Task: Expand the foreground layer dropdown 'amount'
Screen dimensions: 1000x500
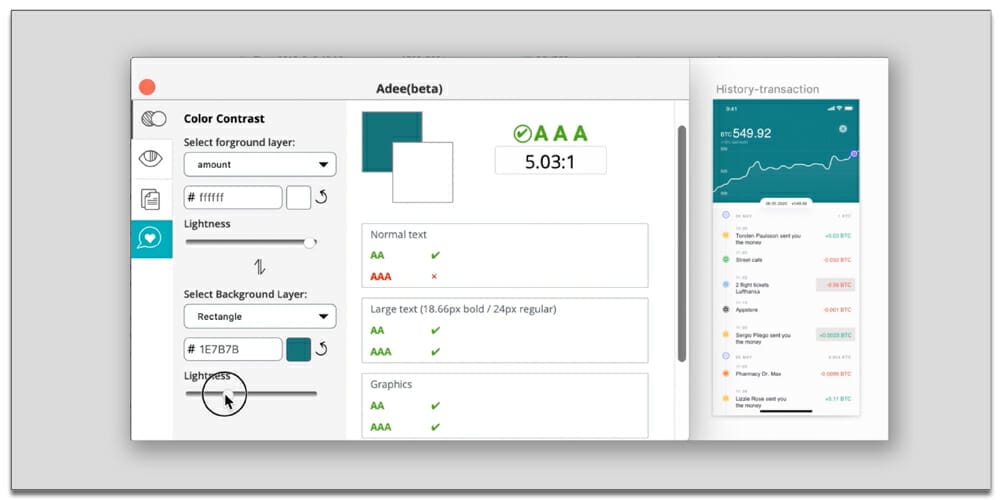Action: click(x=260, y=165)
